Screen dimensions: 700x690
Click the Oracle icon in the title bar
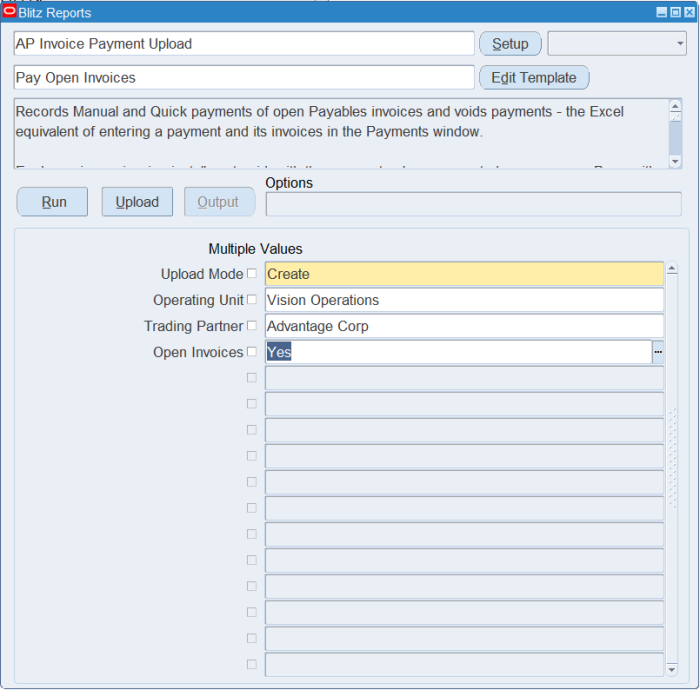(9, 12)
